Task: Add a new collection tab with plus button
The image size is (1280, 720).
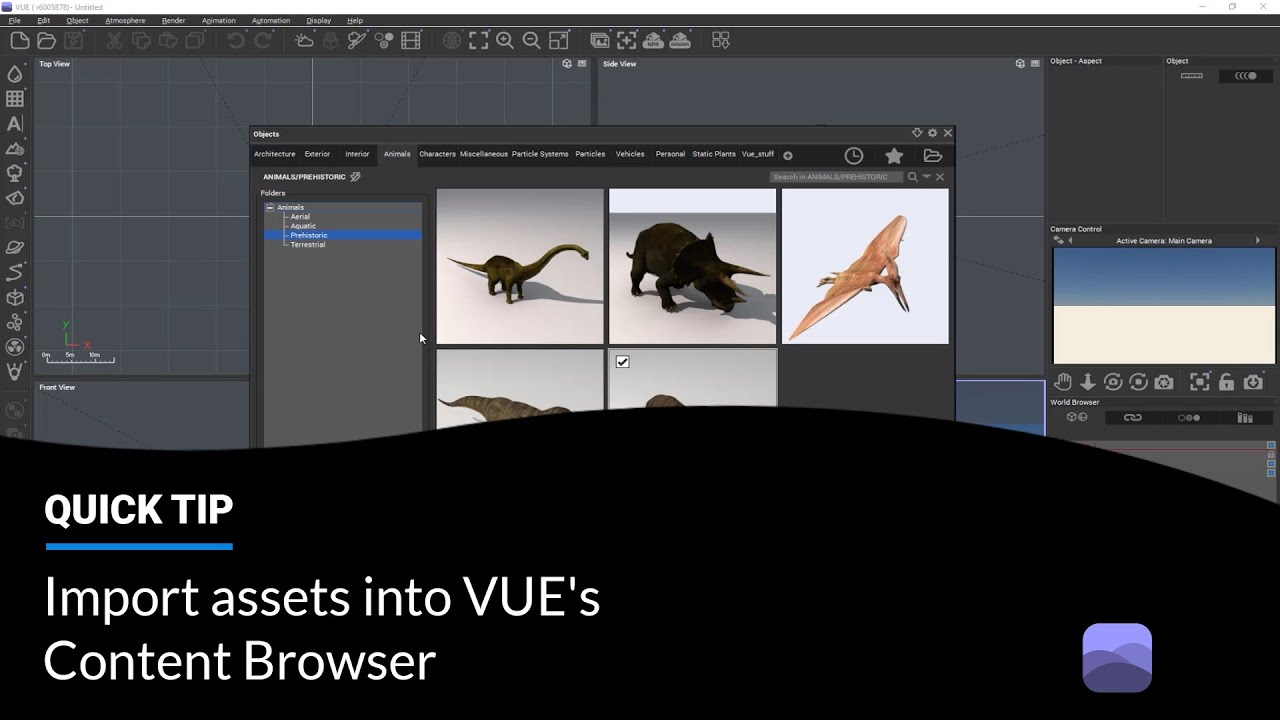Action: 788,155
